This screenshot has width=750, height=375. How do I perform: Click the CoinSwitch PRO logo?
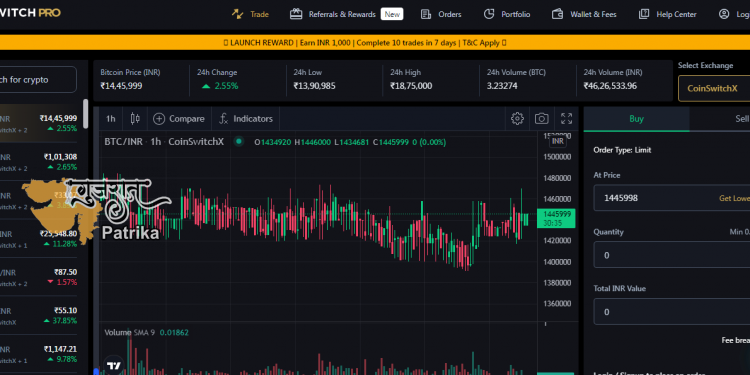[x=30, y=13]
